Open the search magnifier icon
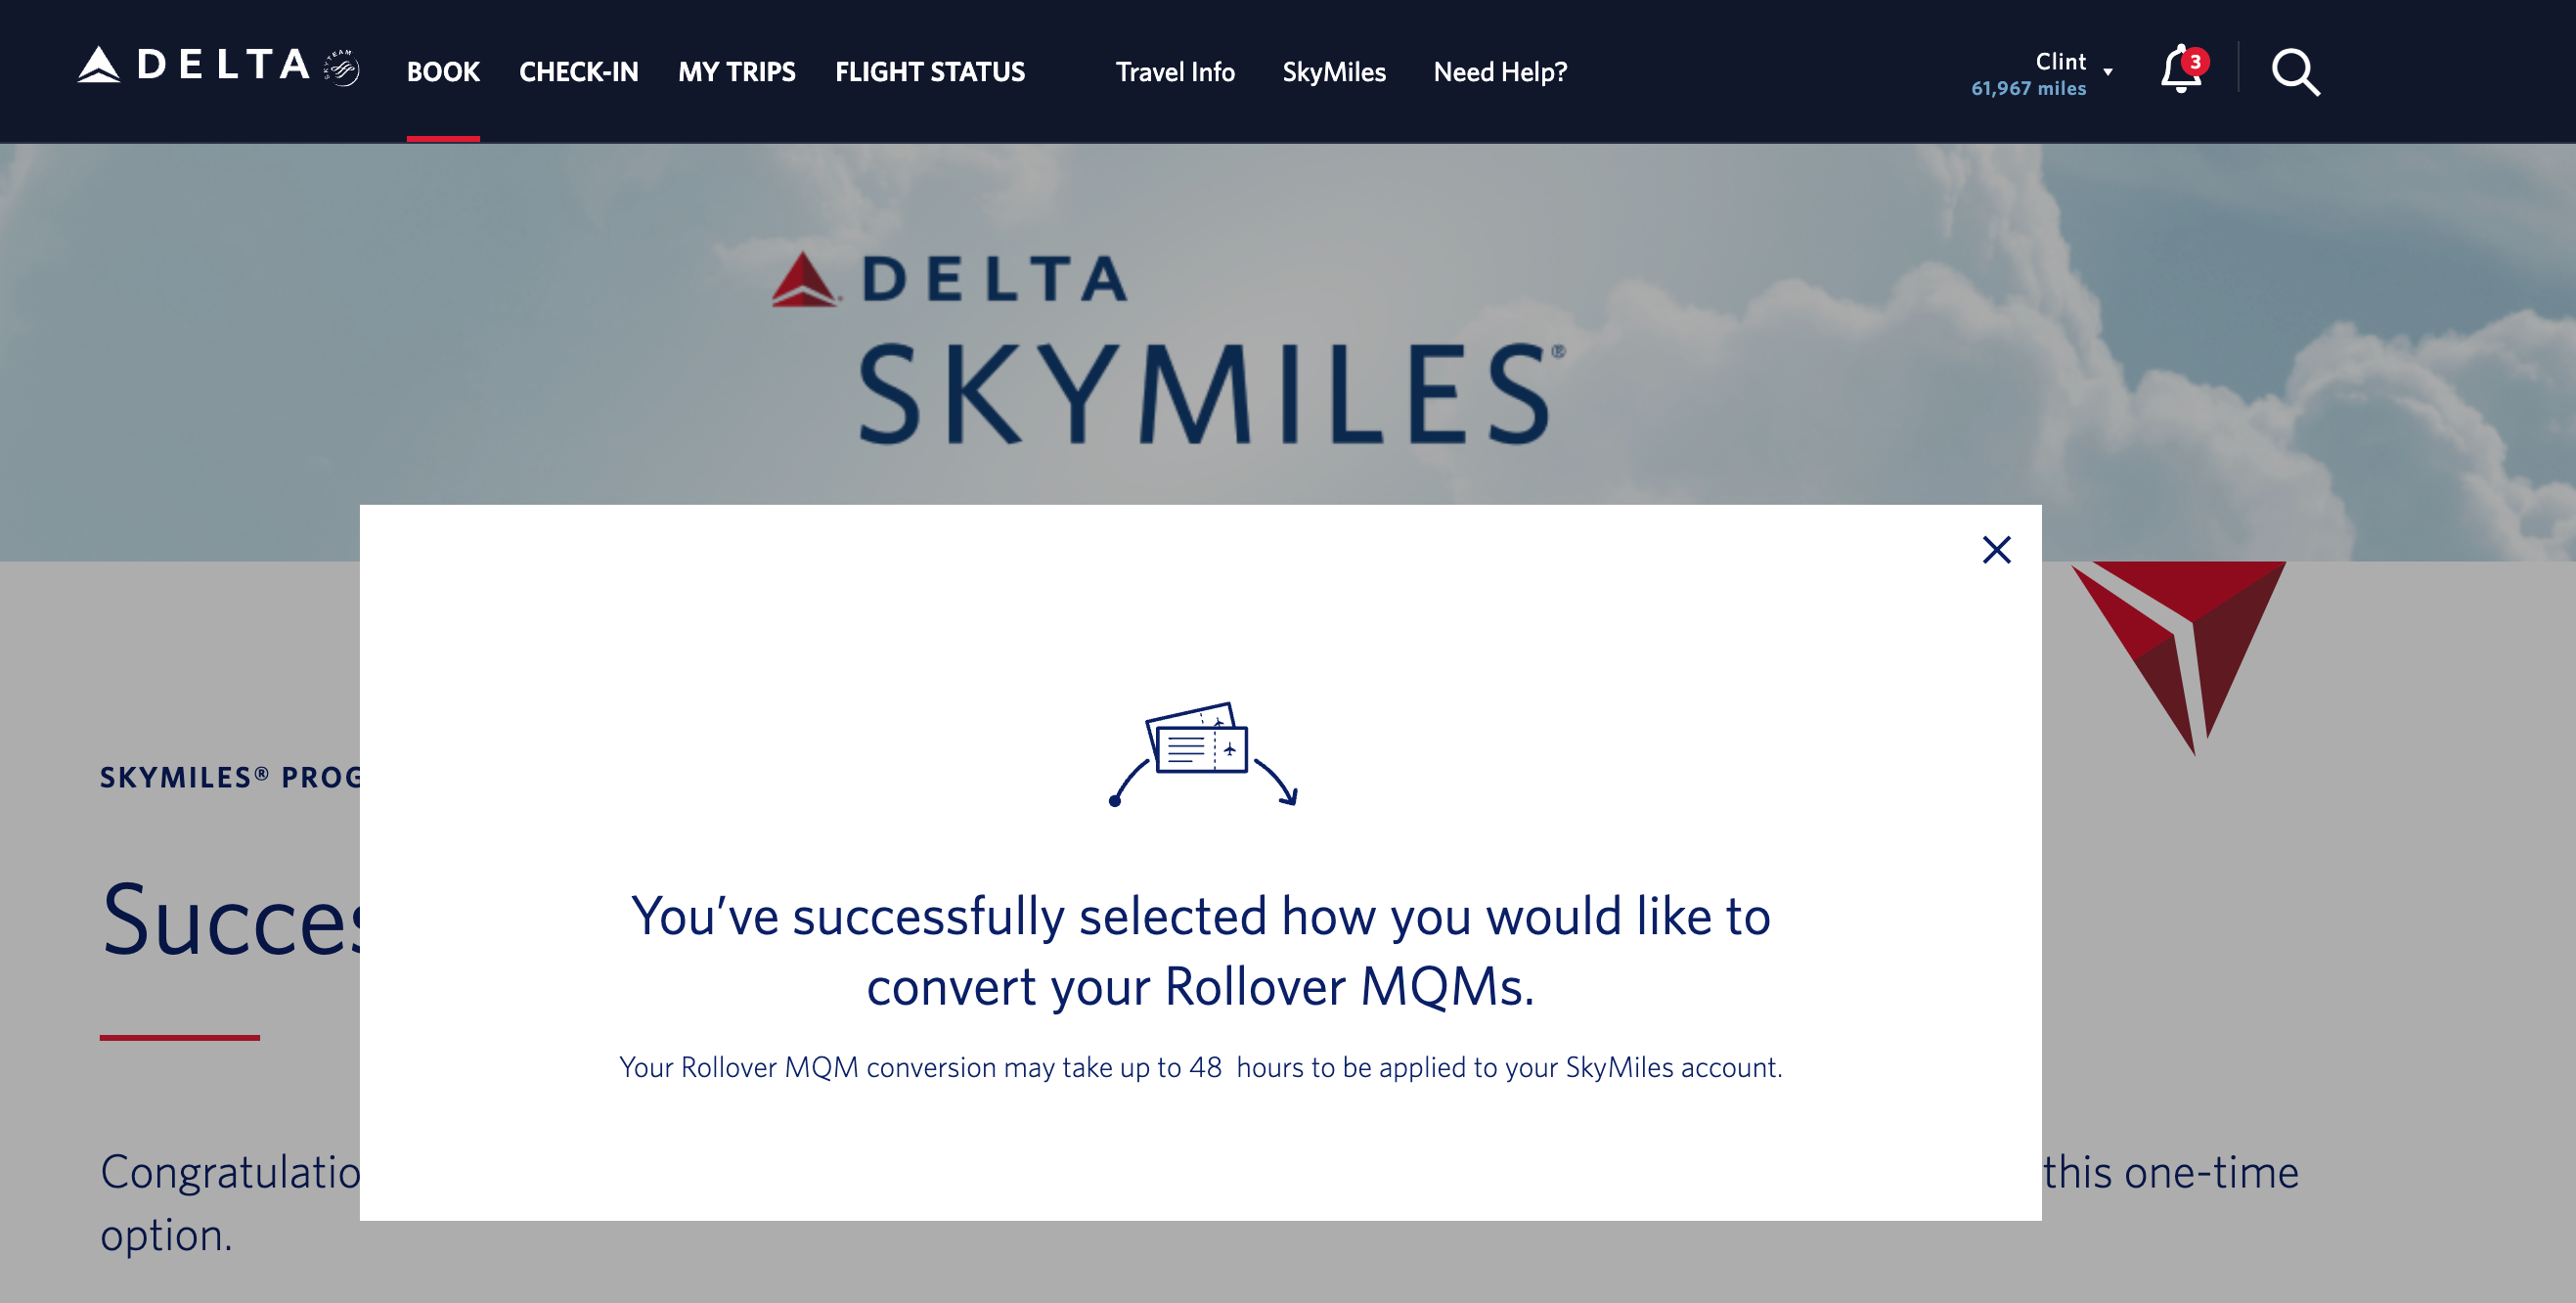2576x1303 pixels. 2294,72
